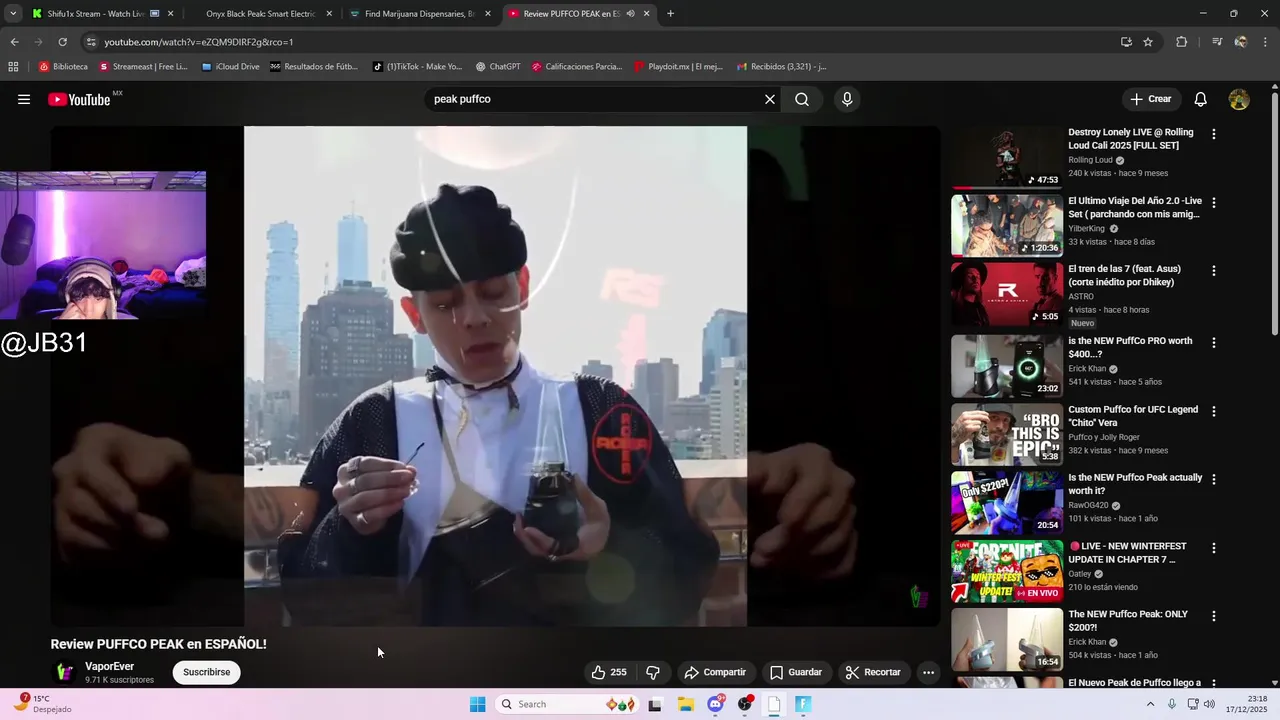1280x720 pixels.
Task: Share the video via Compartir
Action: coord(715,672)
